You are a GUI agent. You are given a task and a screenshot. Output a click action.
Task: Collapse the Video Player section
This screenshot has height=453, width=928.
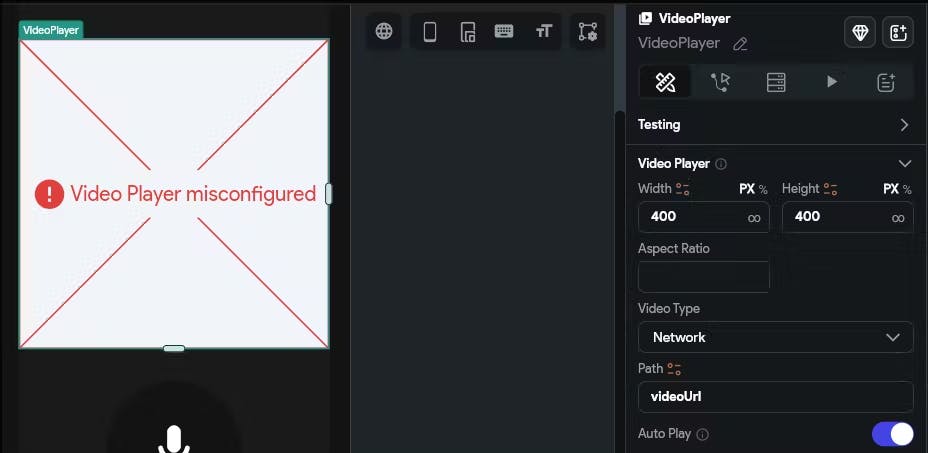click(x=904, y=163)
